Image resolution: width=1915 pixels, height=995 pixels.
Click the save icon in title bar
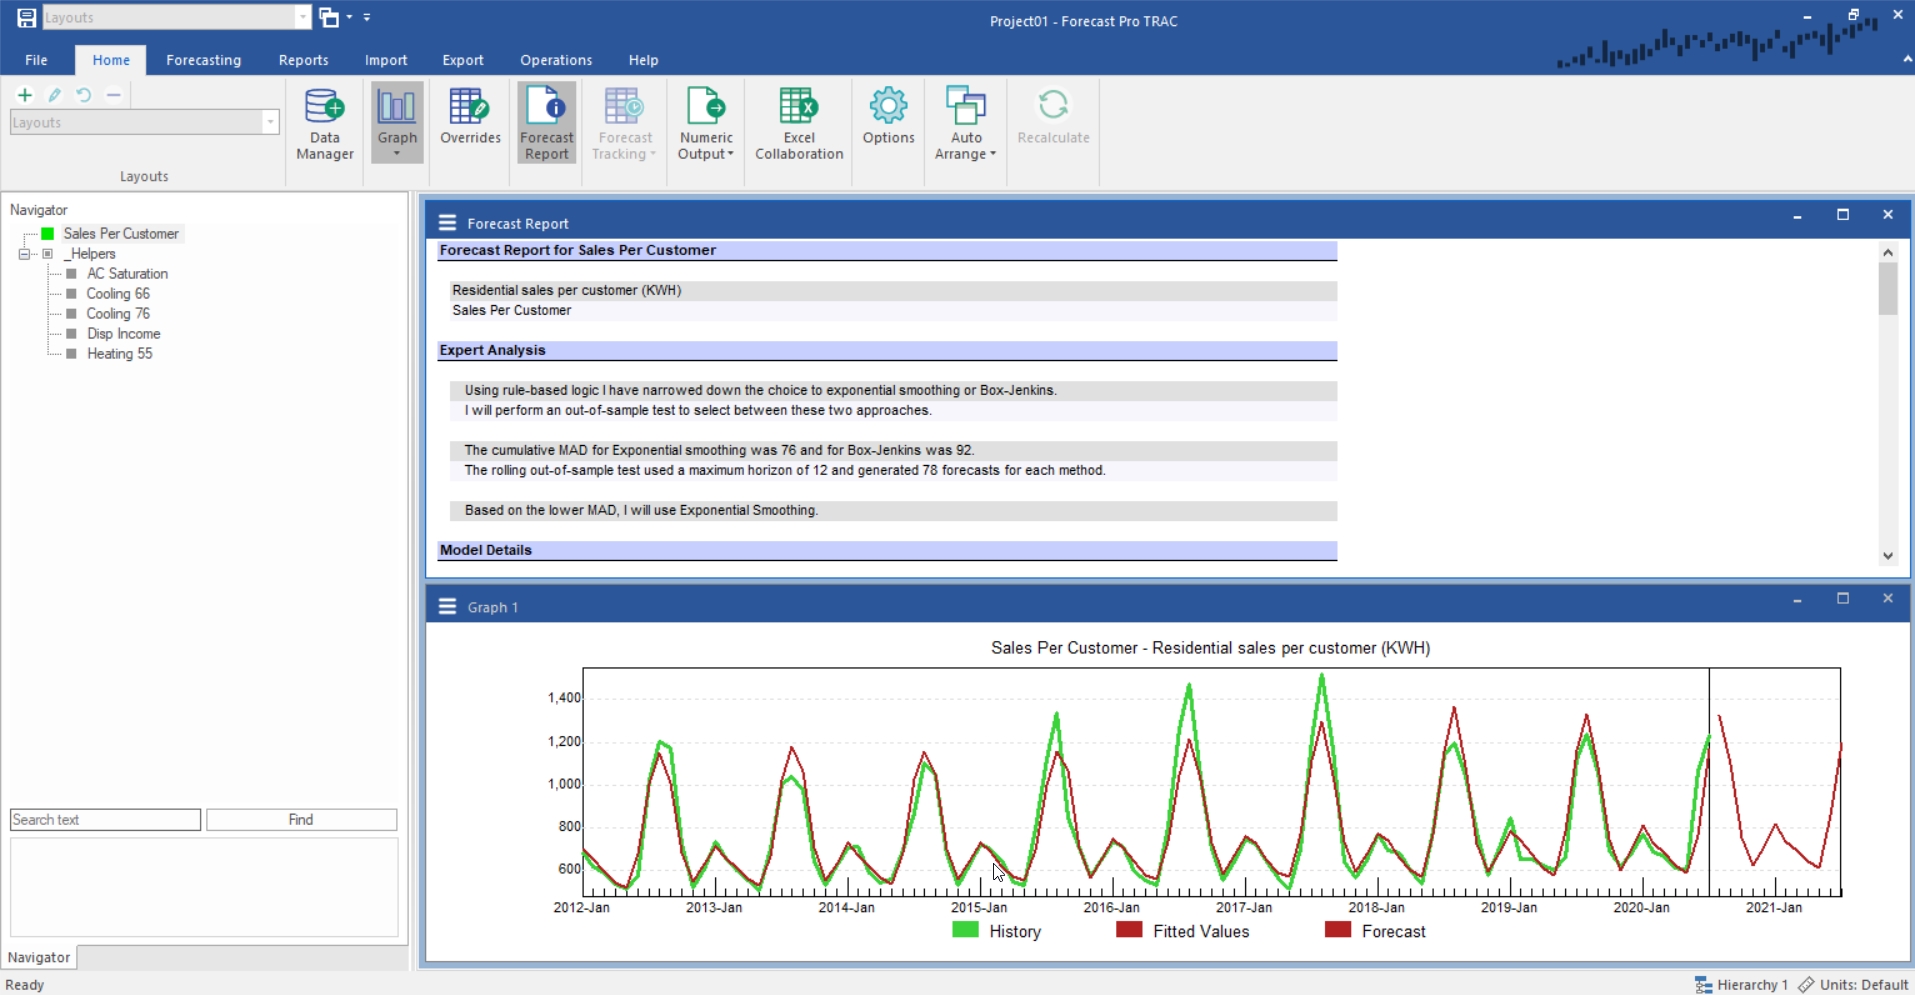tap(26, 17)
